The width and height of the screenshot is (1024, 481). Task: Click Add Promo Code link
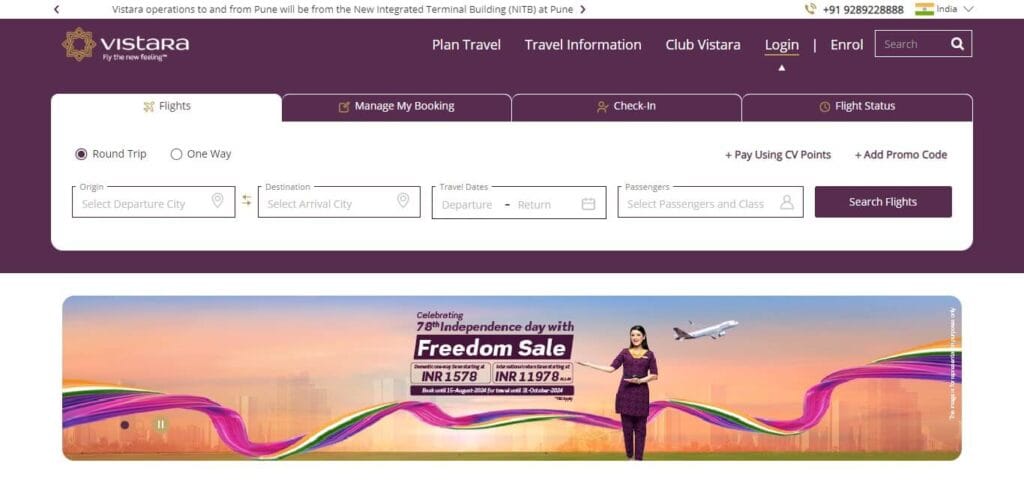click(901, 155)
